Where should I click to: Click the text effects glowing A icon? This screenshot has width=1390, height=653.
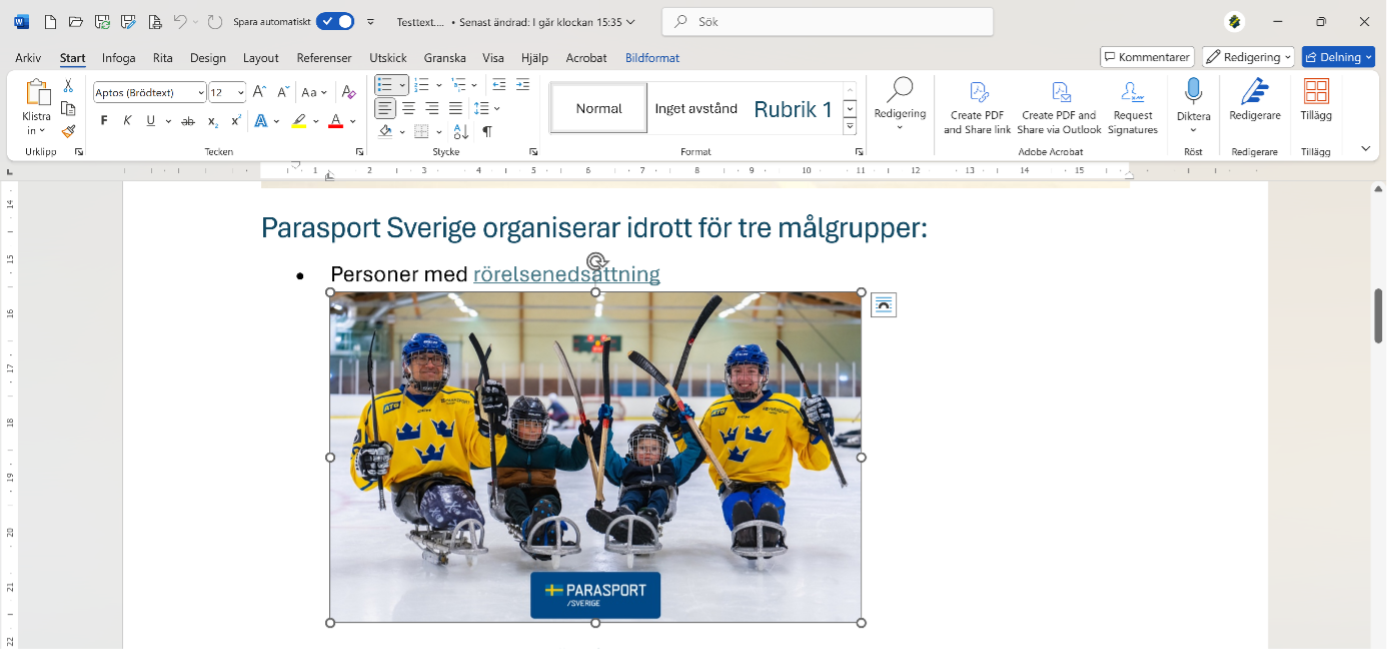(261, 121)
